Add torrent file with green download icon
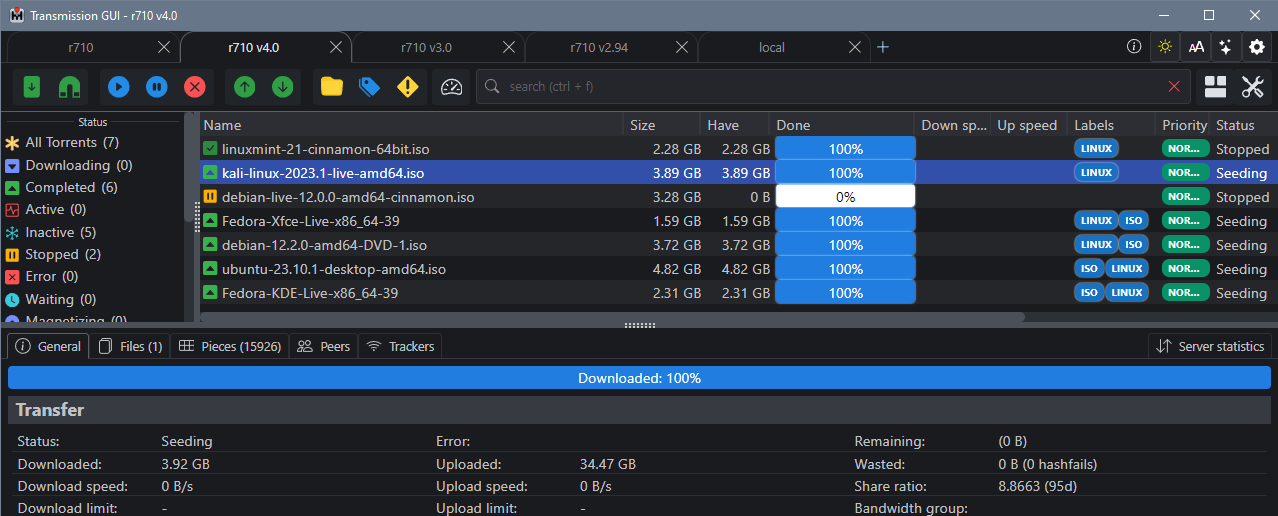This screenshot has height=516, width=1278. tap(32, 87)
